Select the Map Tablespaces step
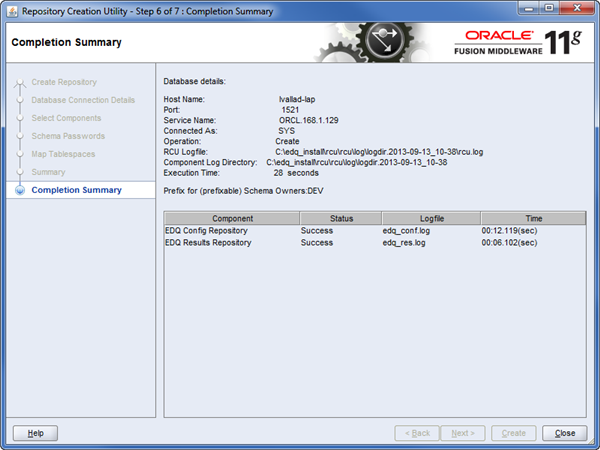The height and width of the screenshot is (450, 600). tap(63, 154)
